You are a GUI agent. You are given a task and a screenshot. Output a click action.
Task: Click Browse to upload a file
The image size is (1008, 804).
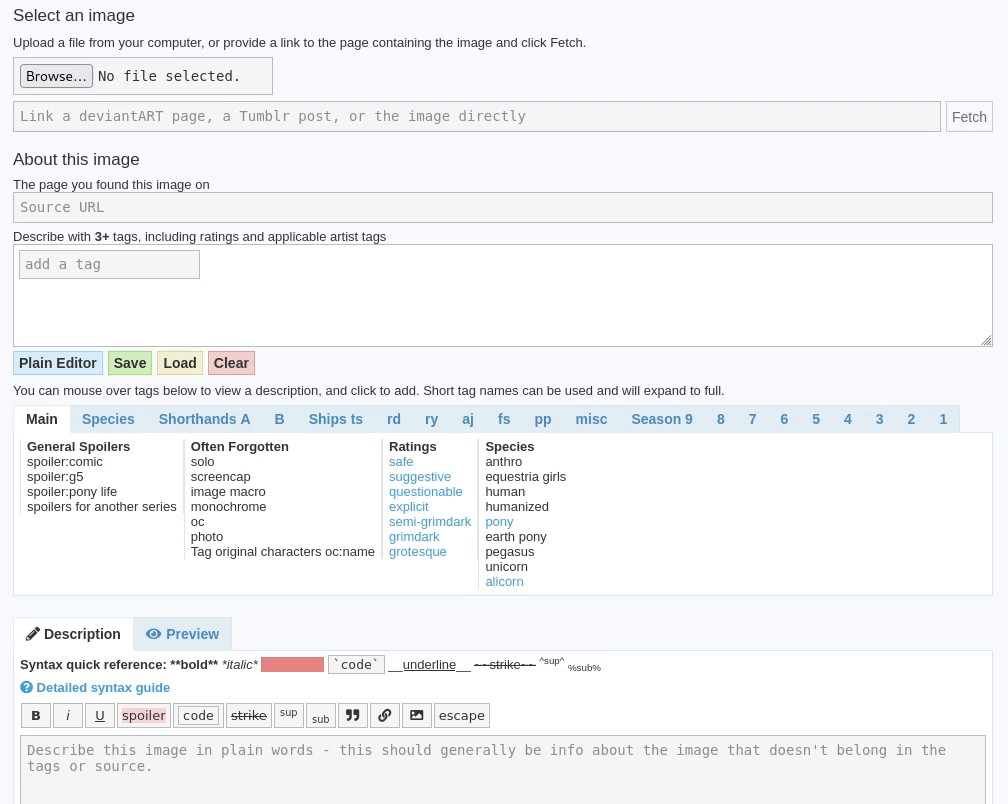pyautogui.click(x=56, y=76)
